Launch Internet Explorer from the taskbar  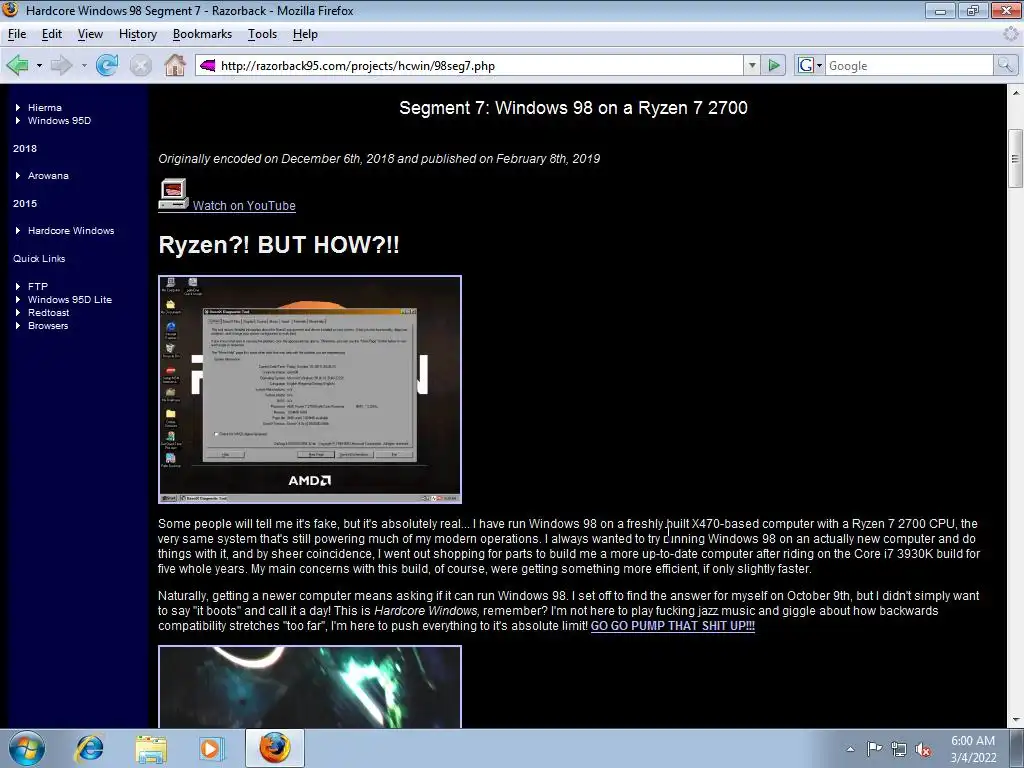tap(89, 748)
